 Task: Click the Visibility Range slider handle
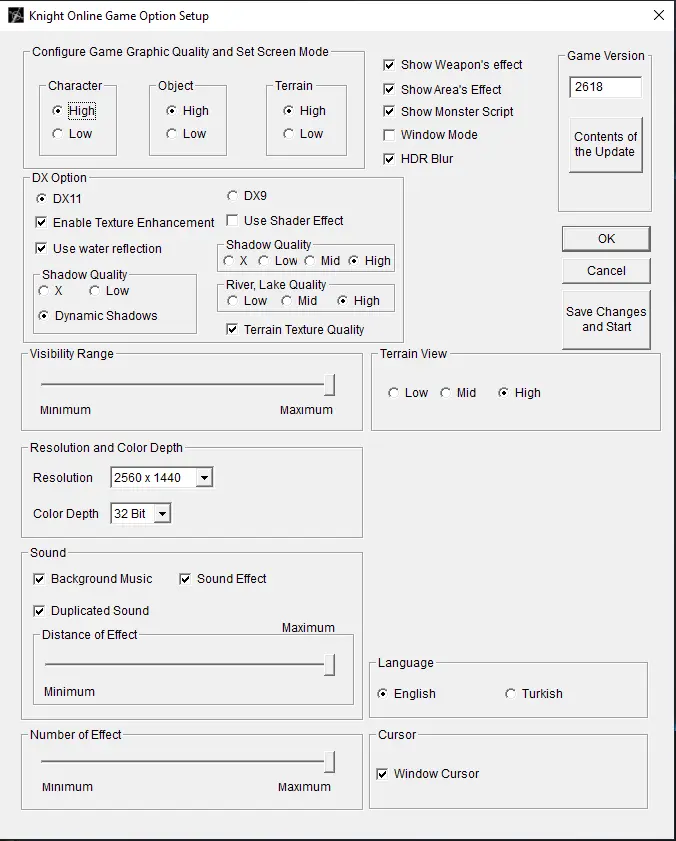(330, 385)
